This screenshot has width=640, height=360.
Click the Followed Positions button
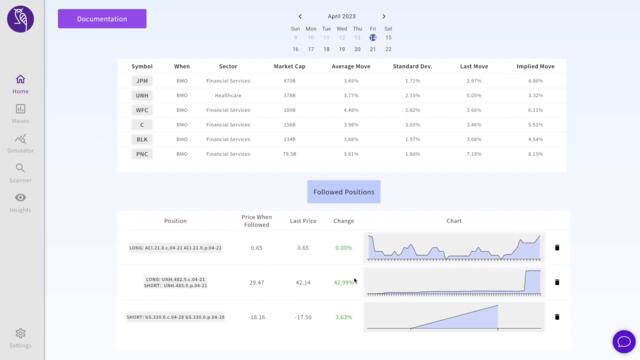[x=344, y=192]
